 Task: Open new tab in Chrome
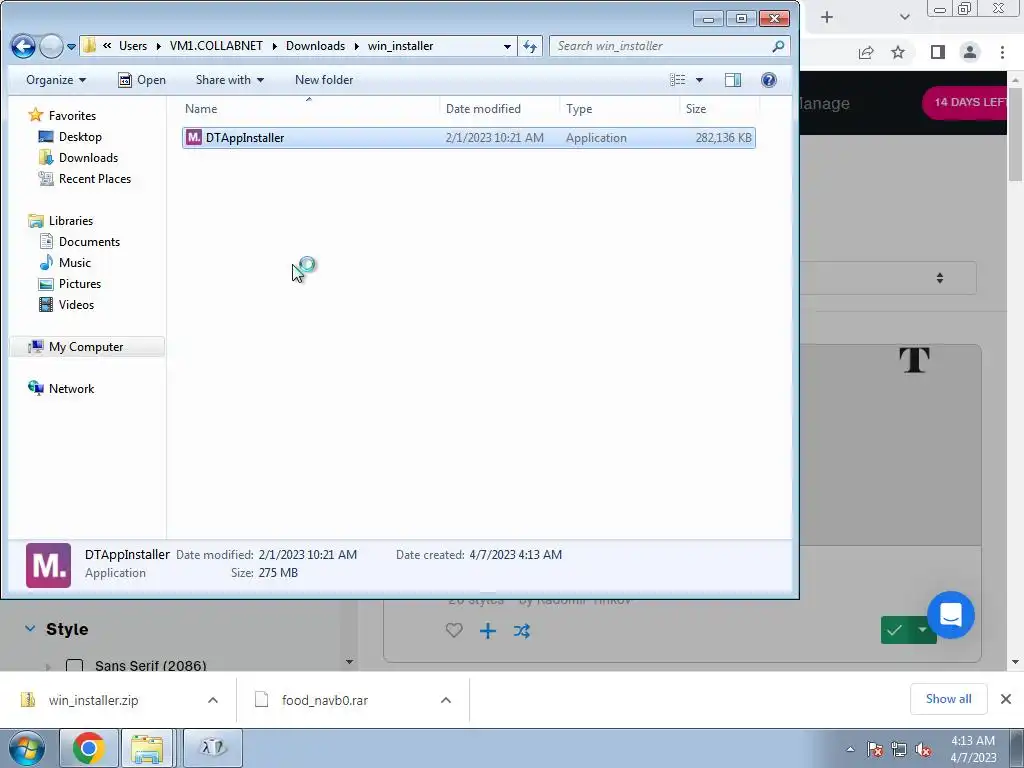click(827, 17)
